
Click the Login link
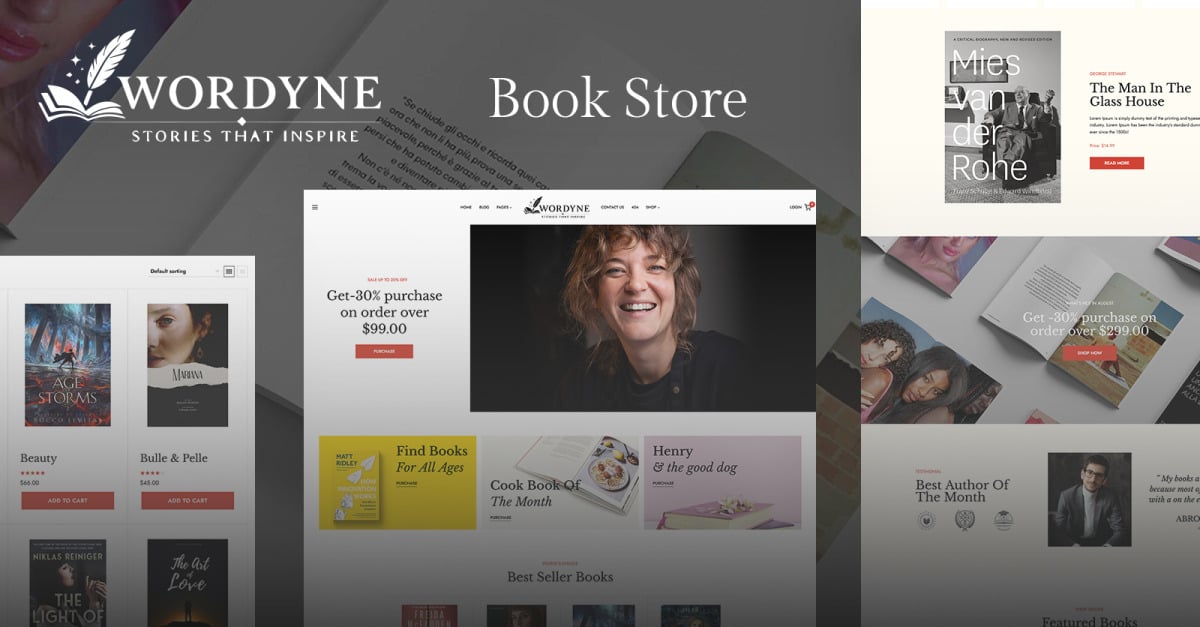[795, 207]
